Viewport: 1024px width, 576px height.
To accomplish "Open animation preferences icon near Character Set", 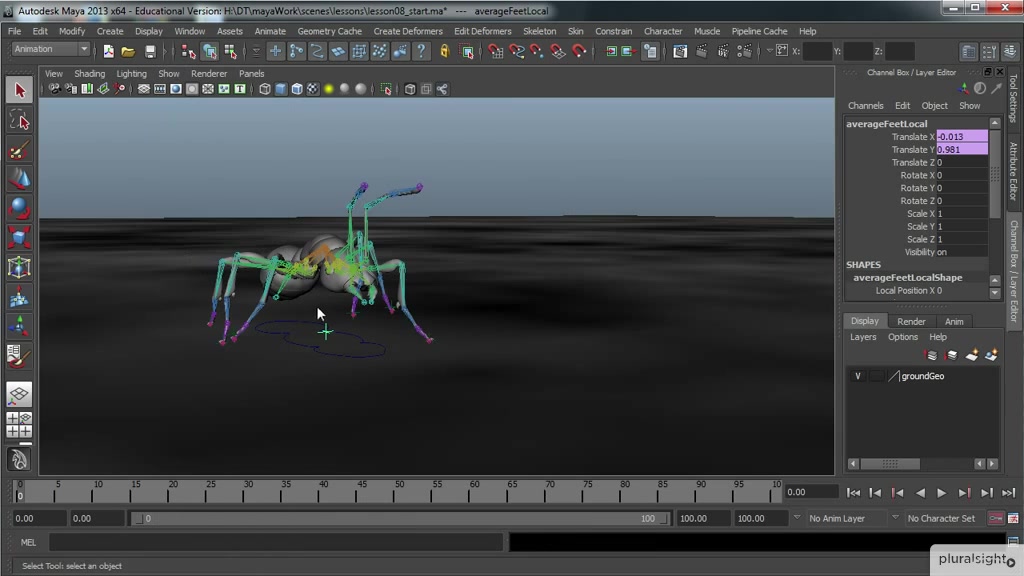I will (1014, 518).
